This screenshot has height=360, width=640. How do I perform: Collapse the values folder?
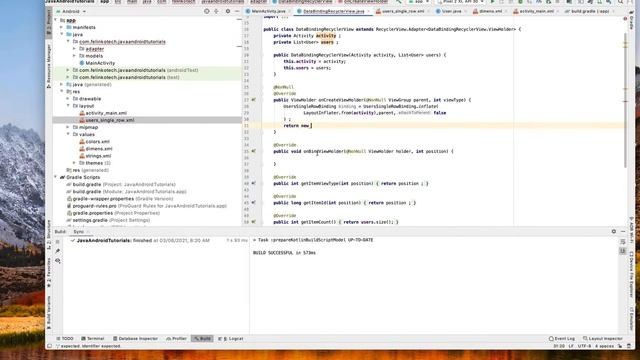[x=68, y=134]
